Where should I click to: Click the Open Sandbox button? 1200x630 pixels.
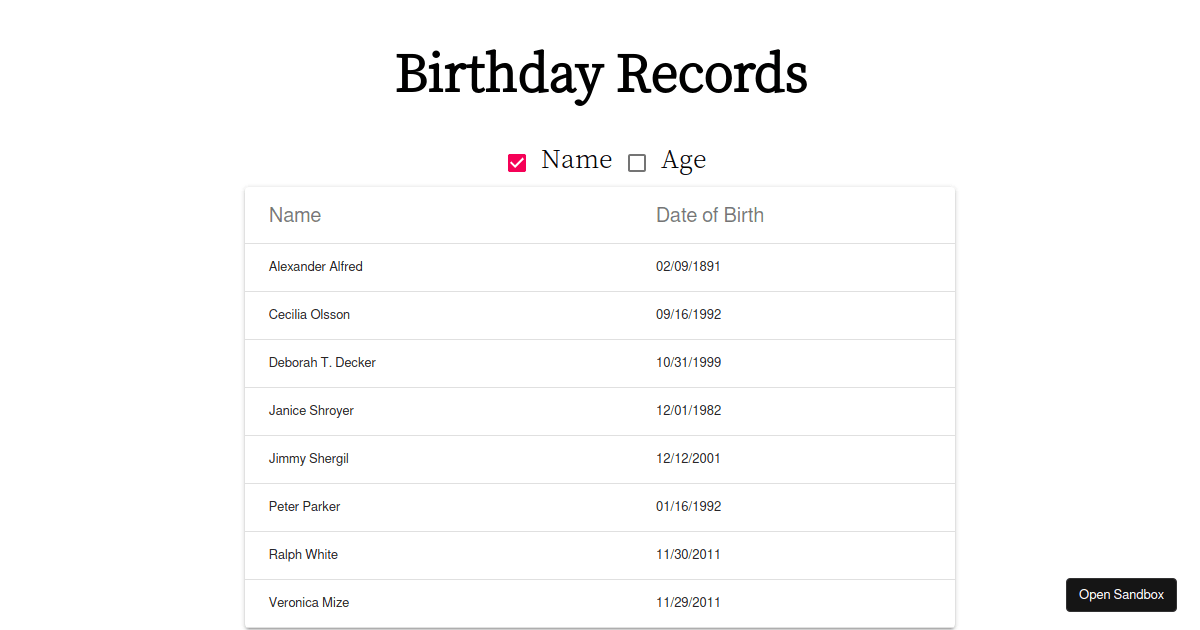click(x=1121, y=594)
